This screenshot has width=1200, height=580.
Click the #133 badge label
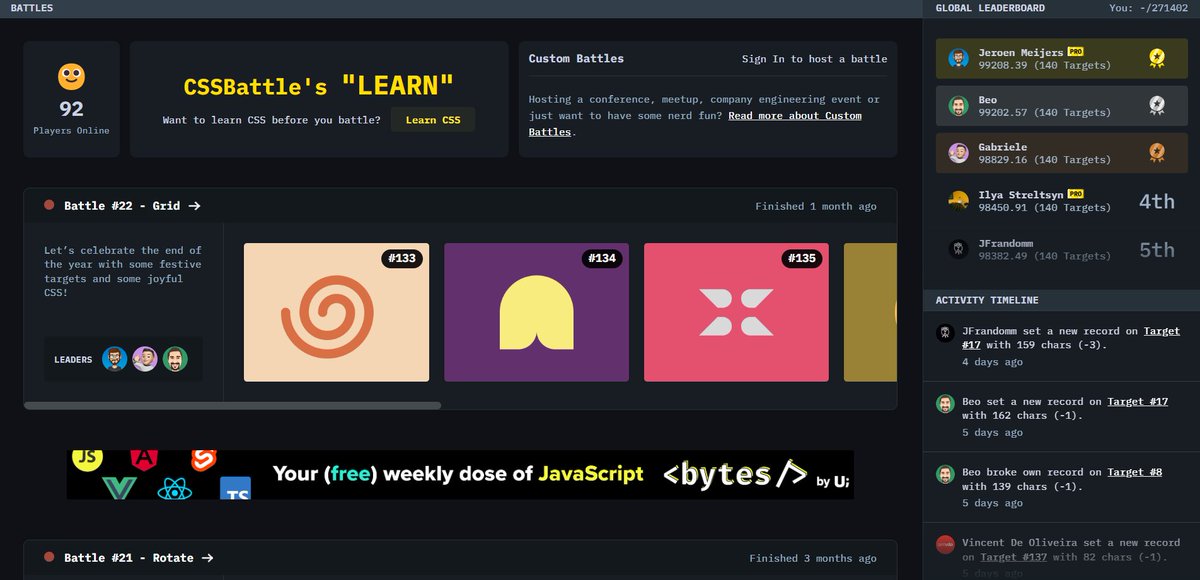click(x=402, y=258)
